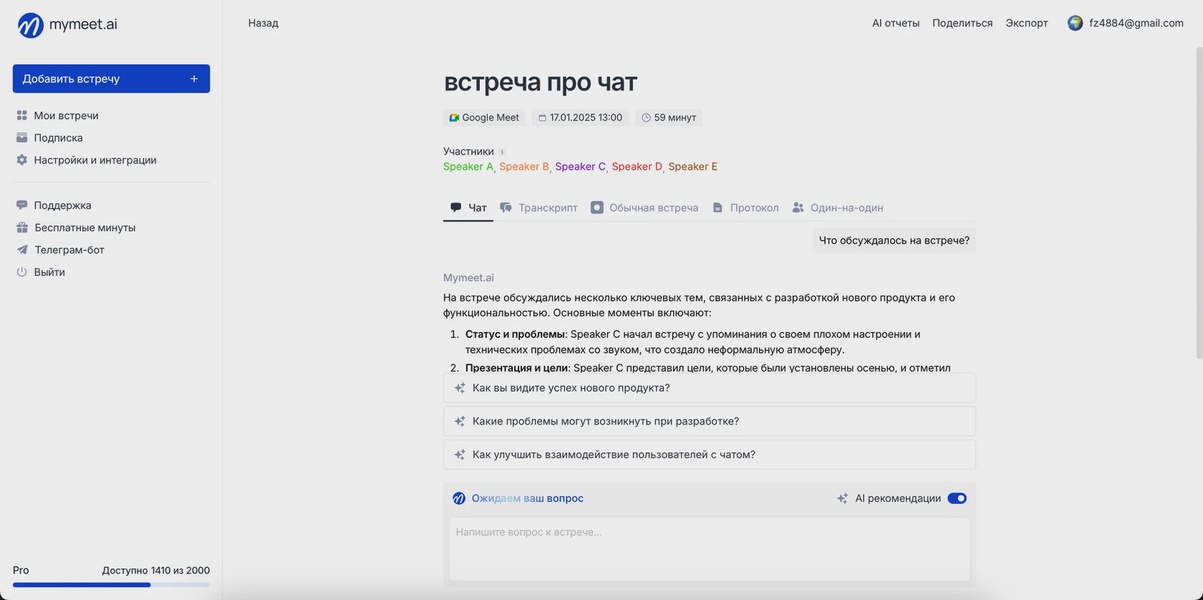Open the Подписка section
This screenshot has width=1203, height=600.
click(x=58, y=138)
